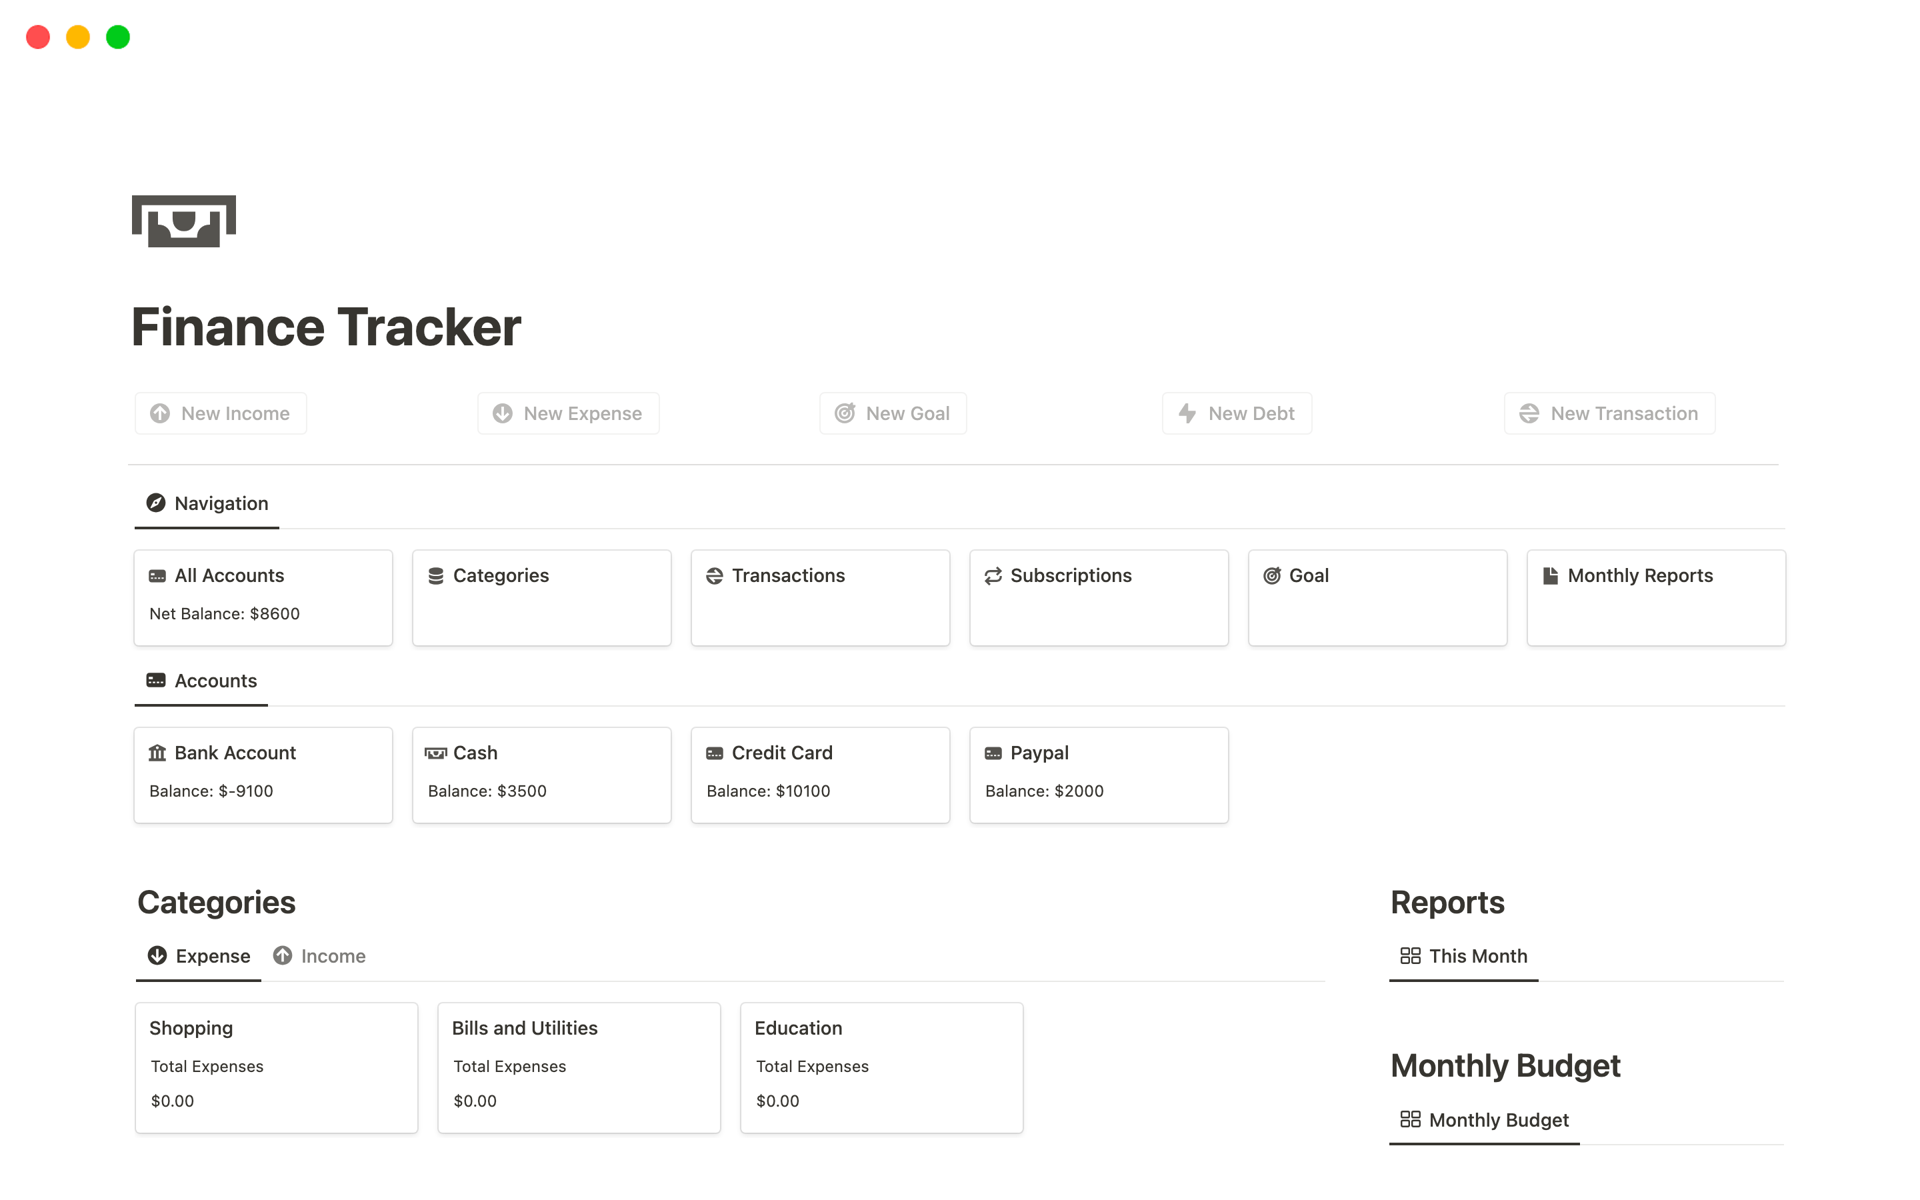1920x1200 pixels.
Task: Click the New Income icon button
Action: tap(162, 412)
